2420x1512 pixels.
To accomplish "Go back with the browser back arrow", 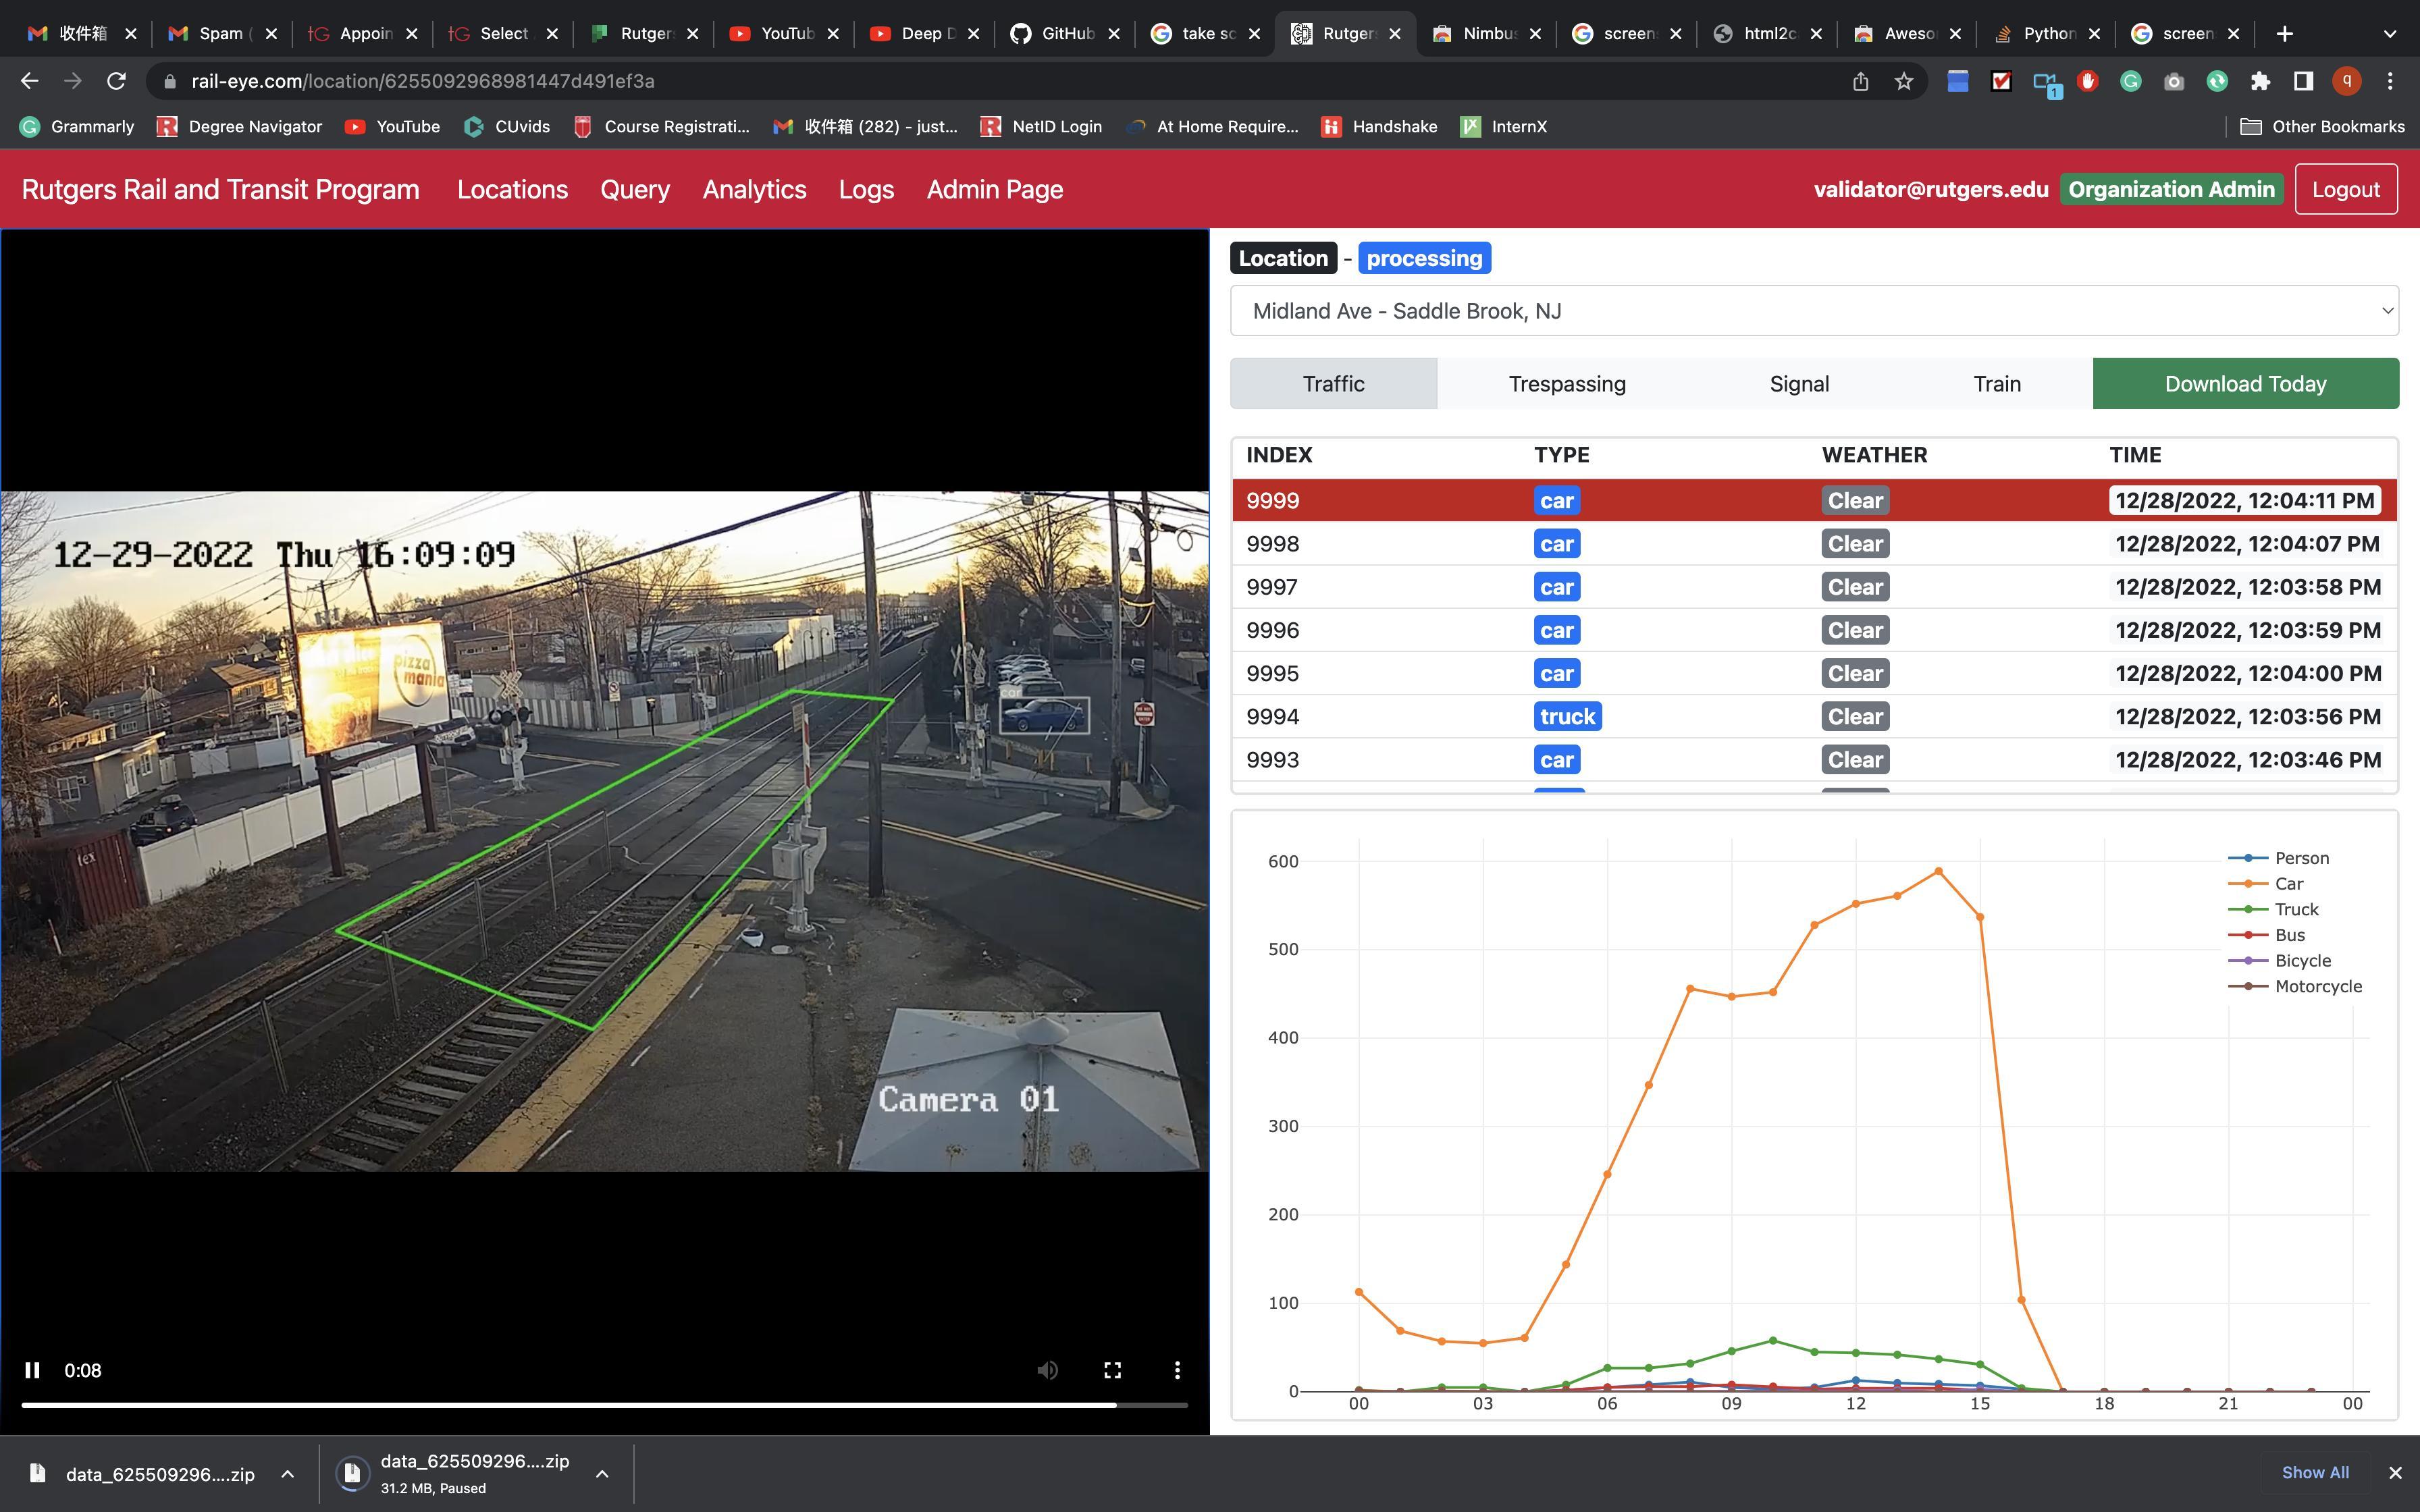I will pyautogui.click(x=30, y=81).
